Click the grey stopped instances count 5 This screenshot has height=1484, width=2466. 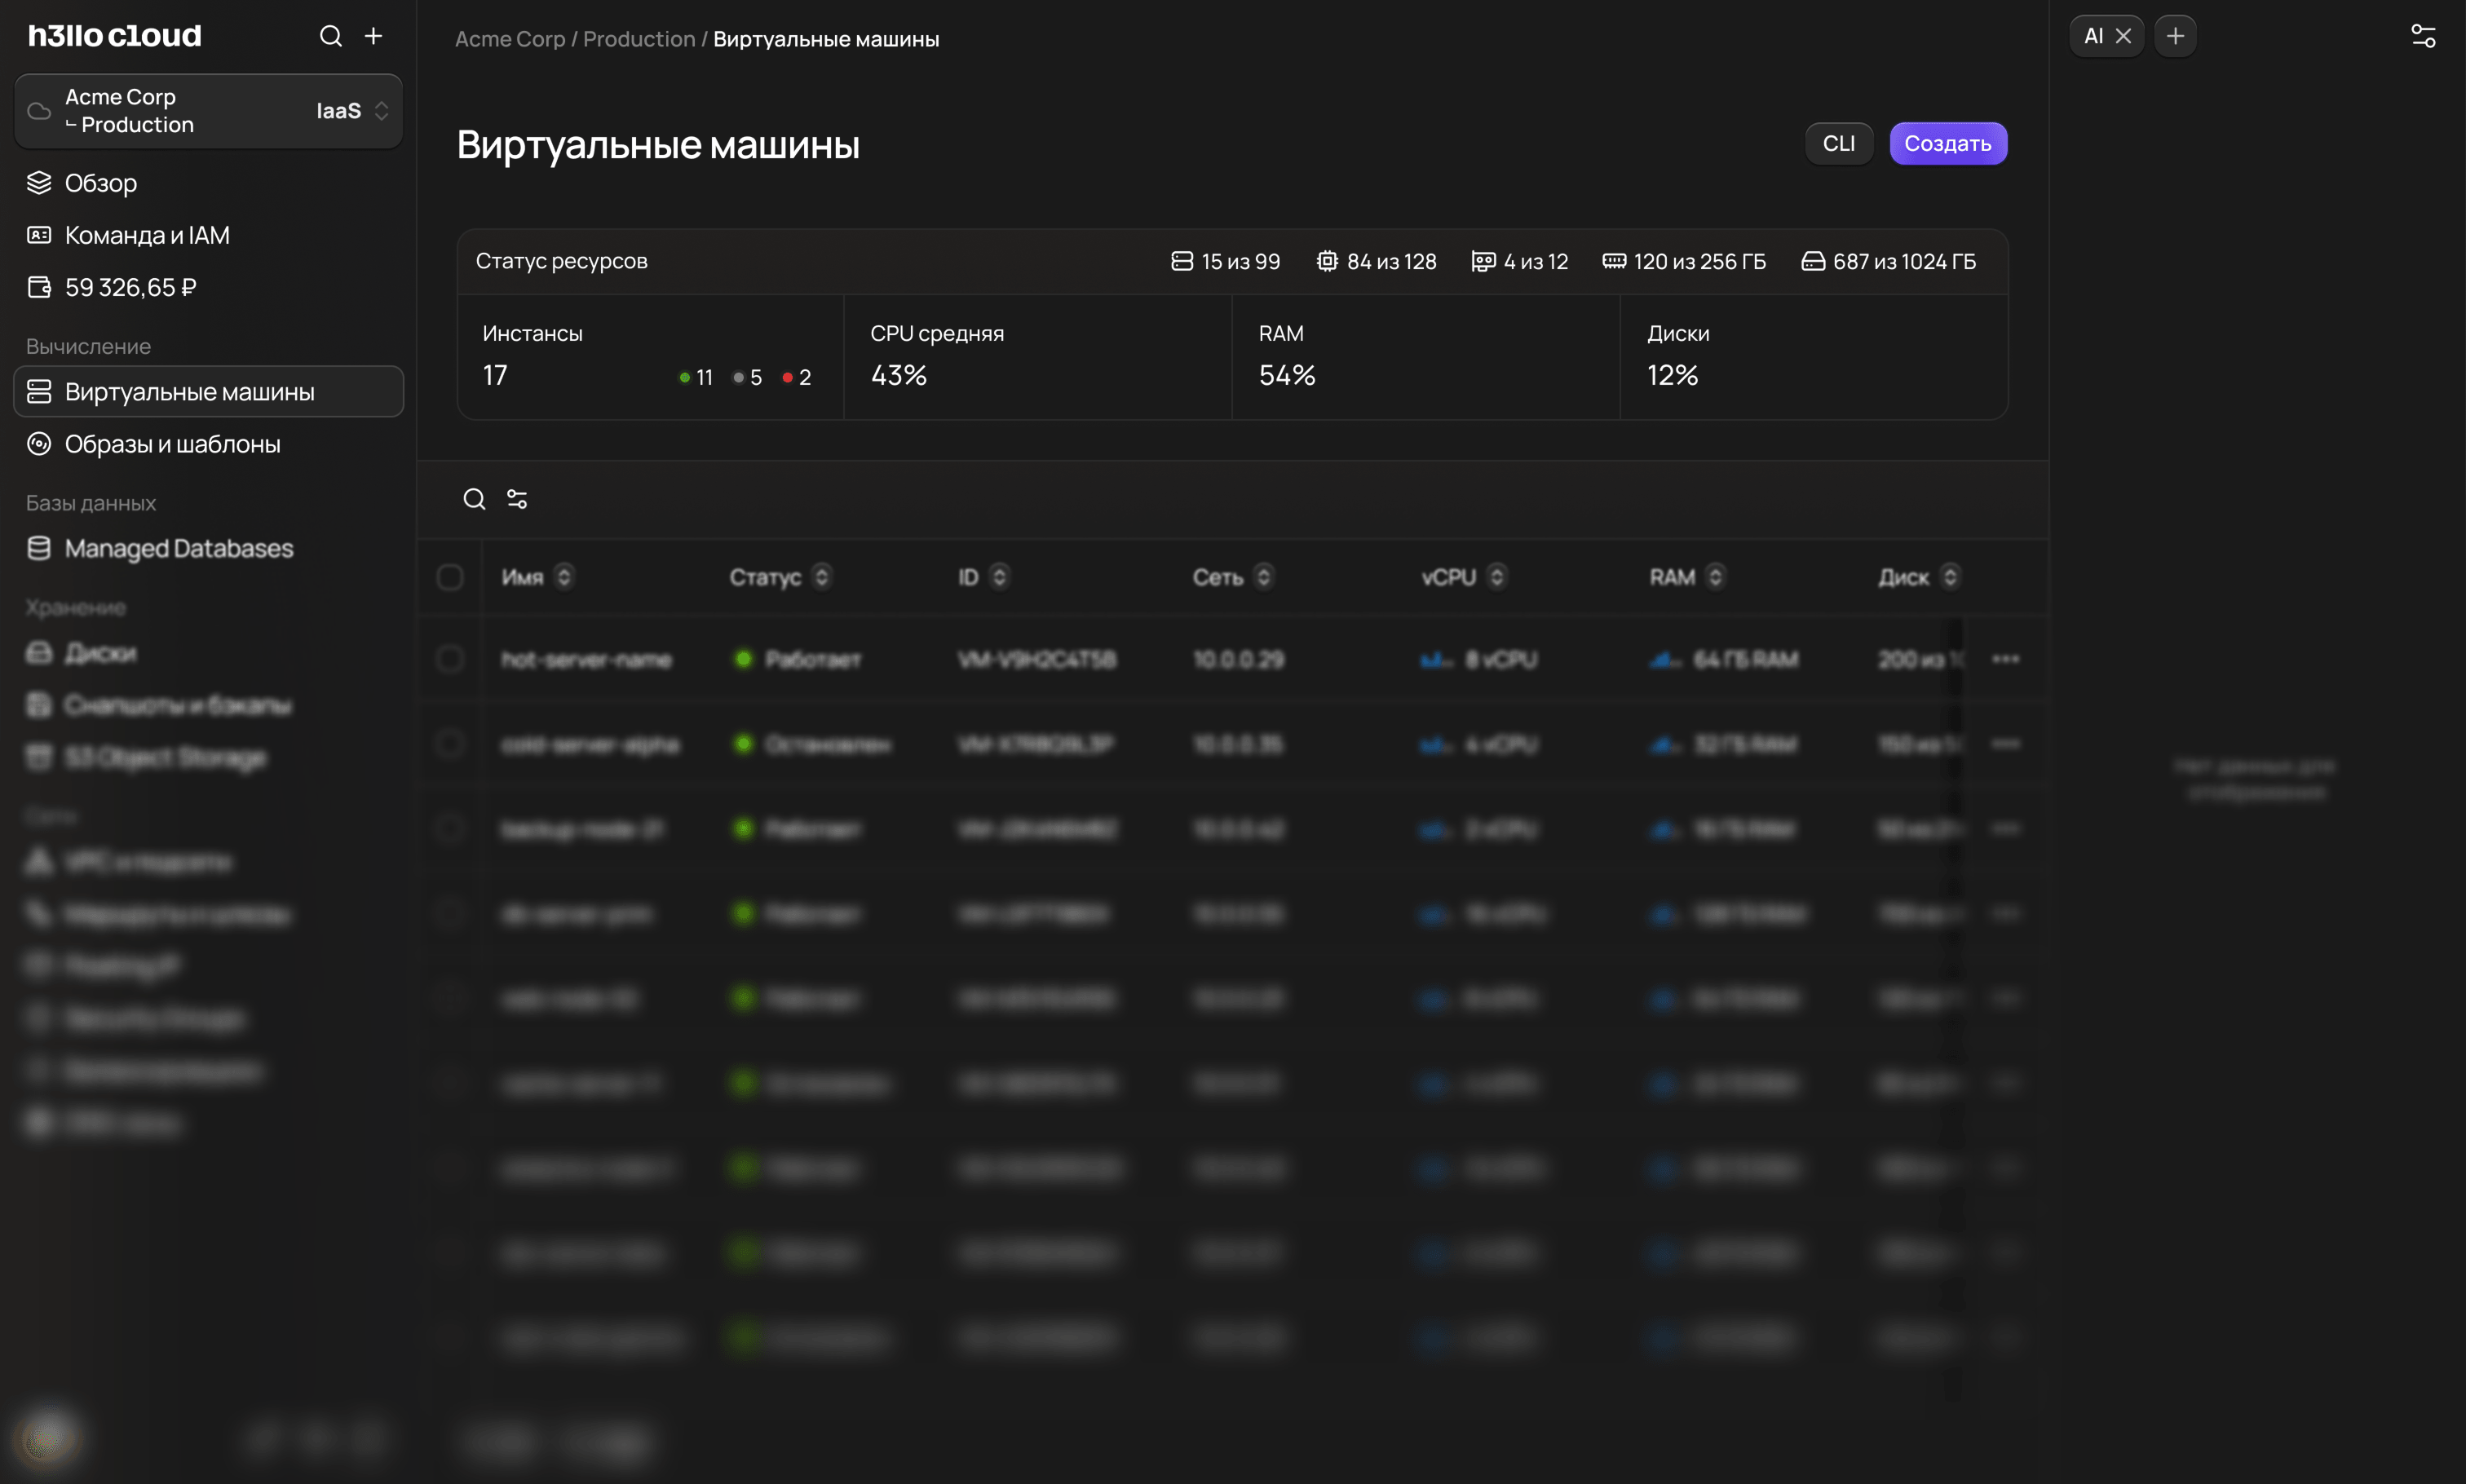(747, 377)
